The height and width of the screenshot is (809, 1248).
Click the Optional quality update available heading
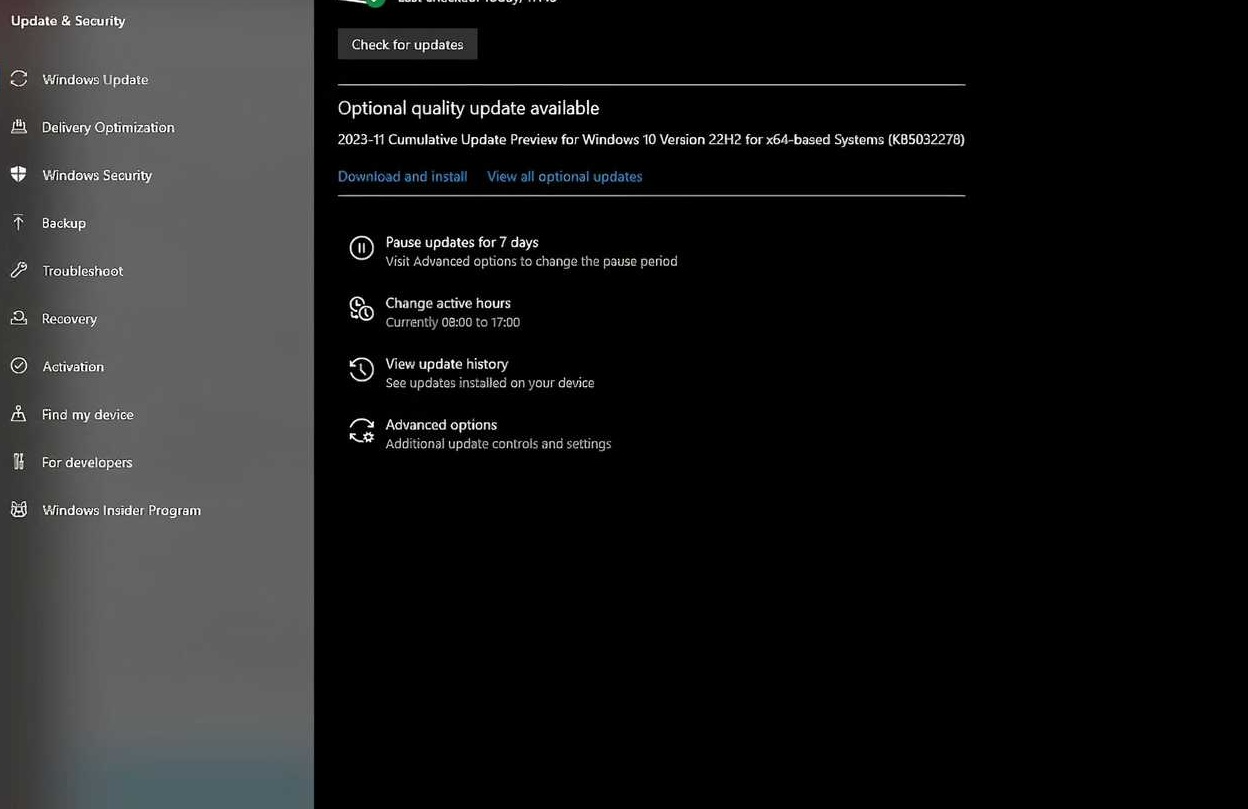[468, 108]
